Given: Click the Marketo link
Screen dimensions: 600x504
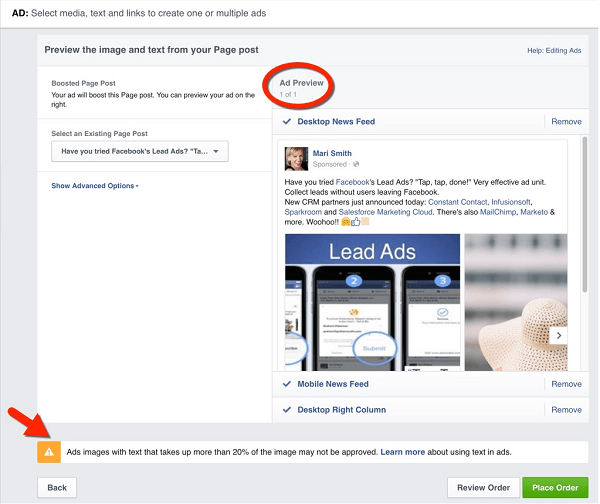Looking at the screenshot, I should pyautogui.click(x=534, y=212).
